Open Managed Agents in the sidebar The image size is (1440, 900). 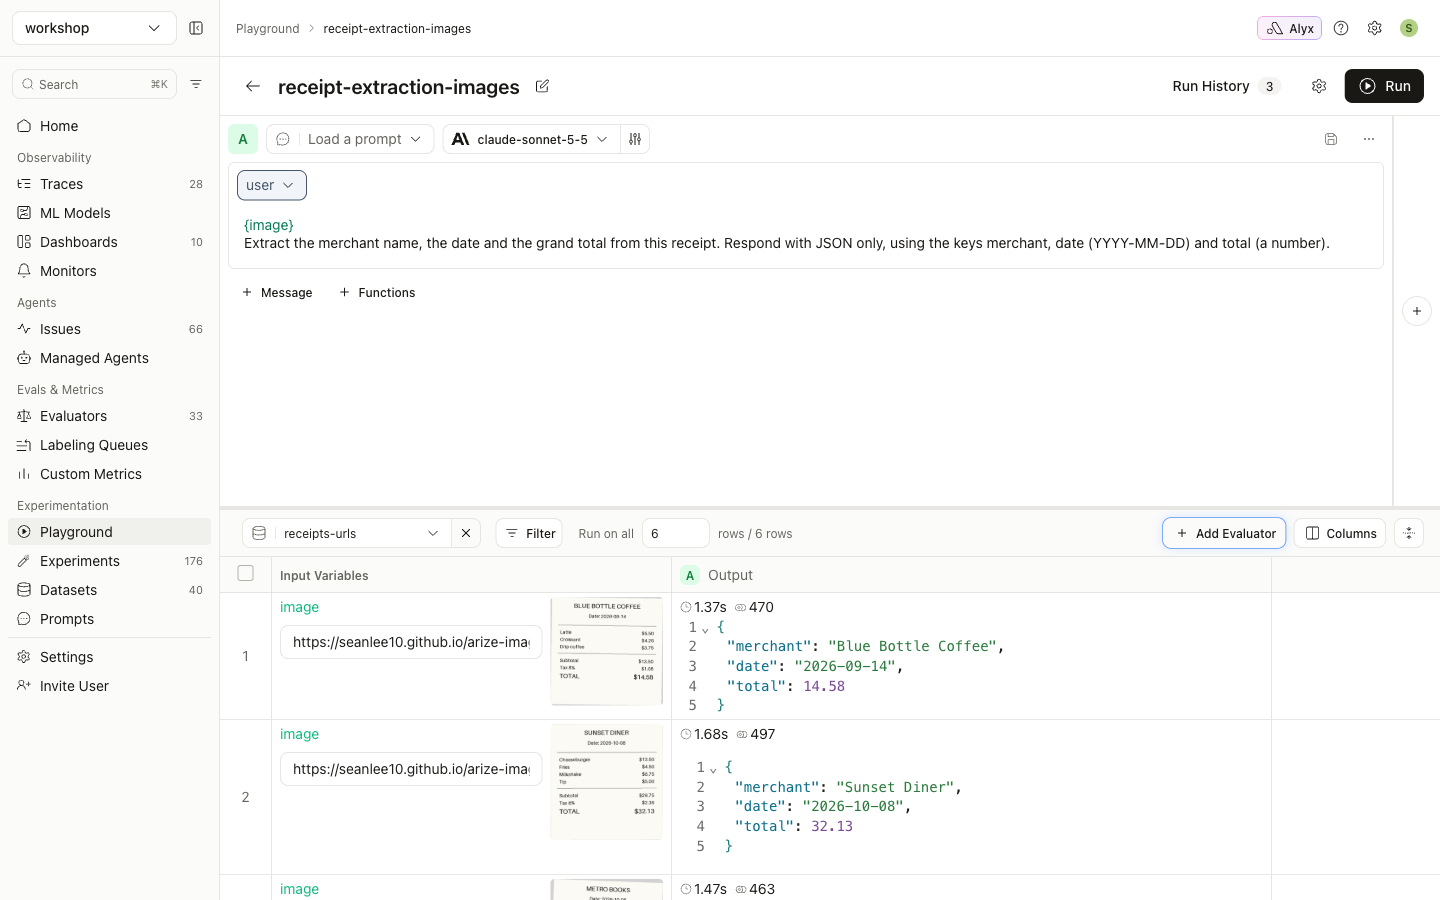pyautogui.click(x=110, y=358)
